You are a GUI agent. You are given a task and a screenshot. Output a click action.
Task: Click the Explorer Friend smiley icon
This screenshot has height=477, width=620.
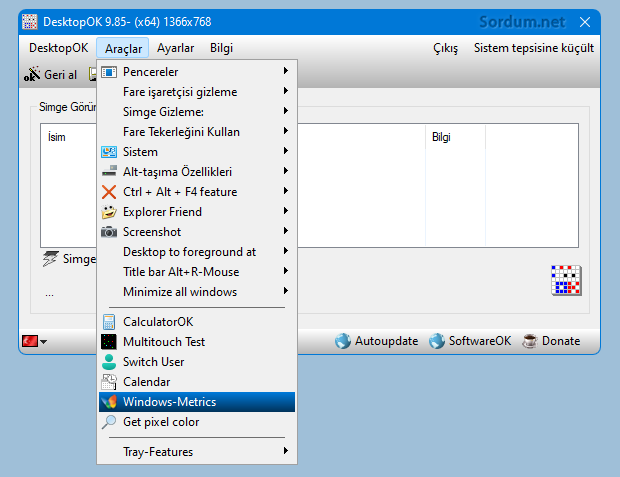[109, 212]
